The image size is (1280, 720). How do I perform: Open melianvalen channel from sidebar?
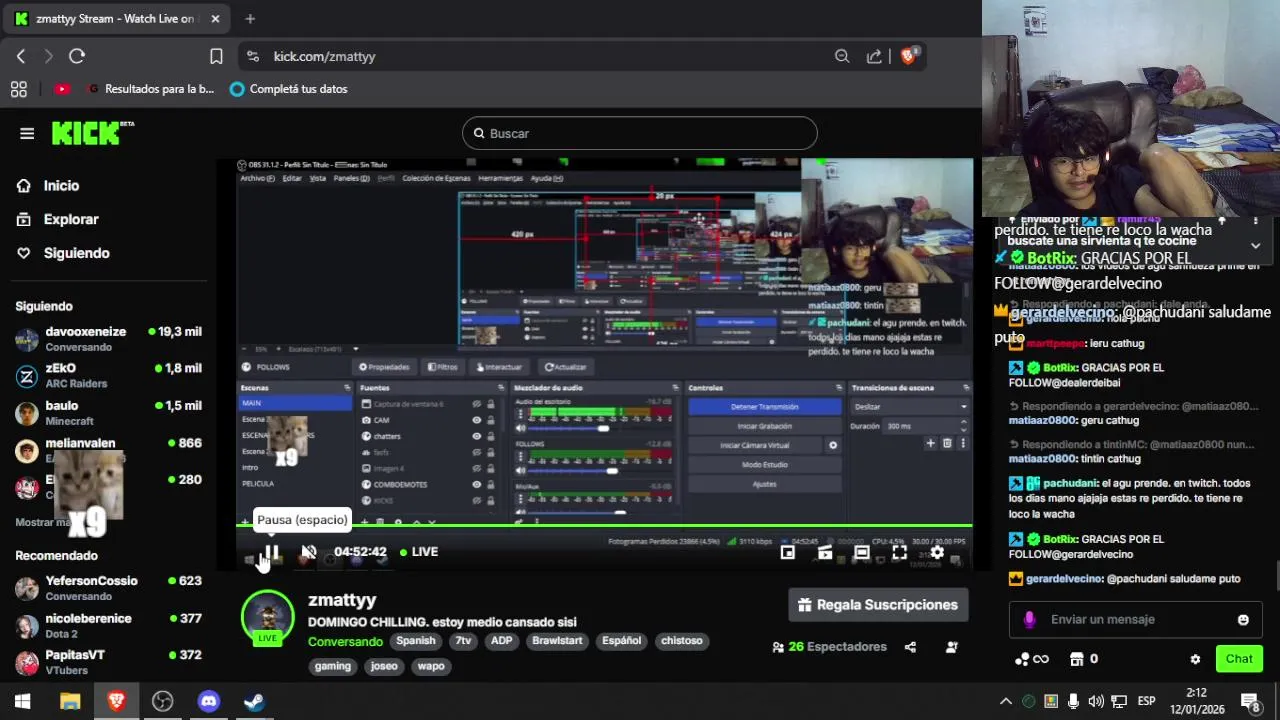pyautogui.click(x=108, y=450)
